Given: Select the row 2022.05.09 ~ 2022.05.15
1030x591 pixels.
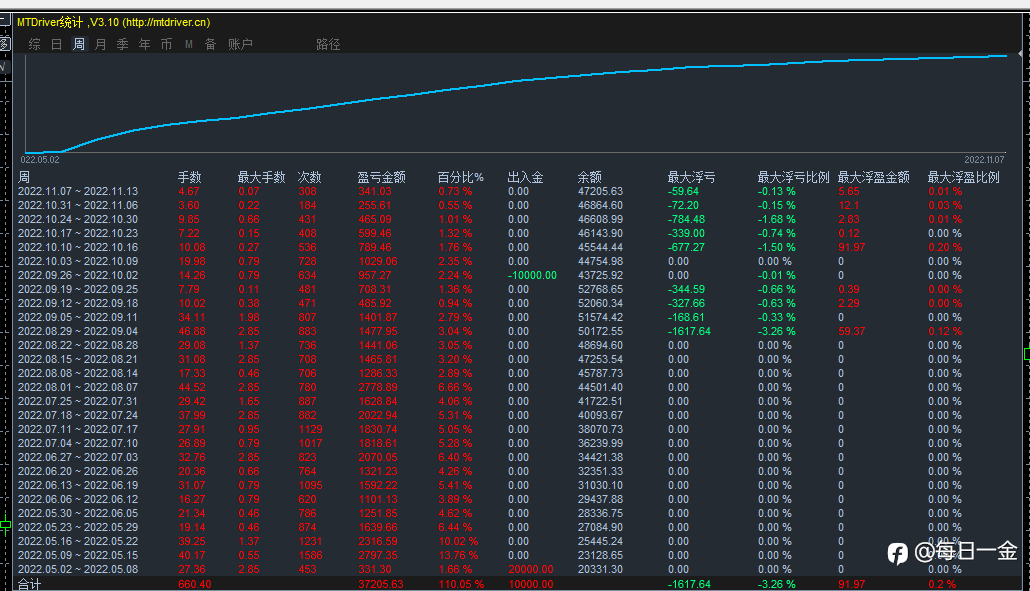Looking at the screenshot, I should 516,555.
